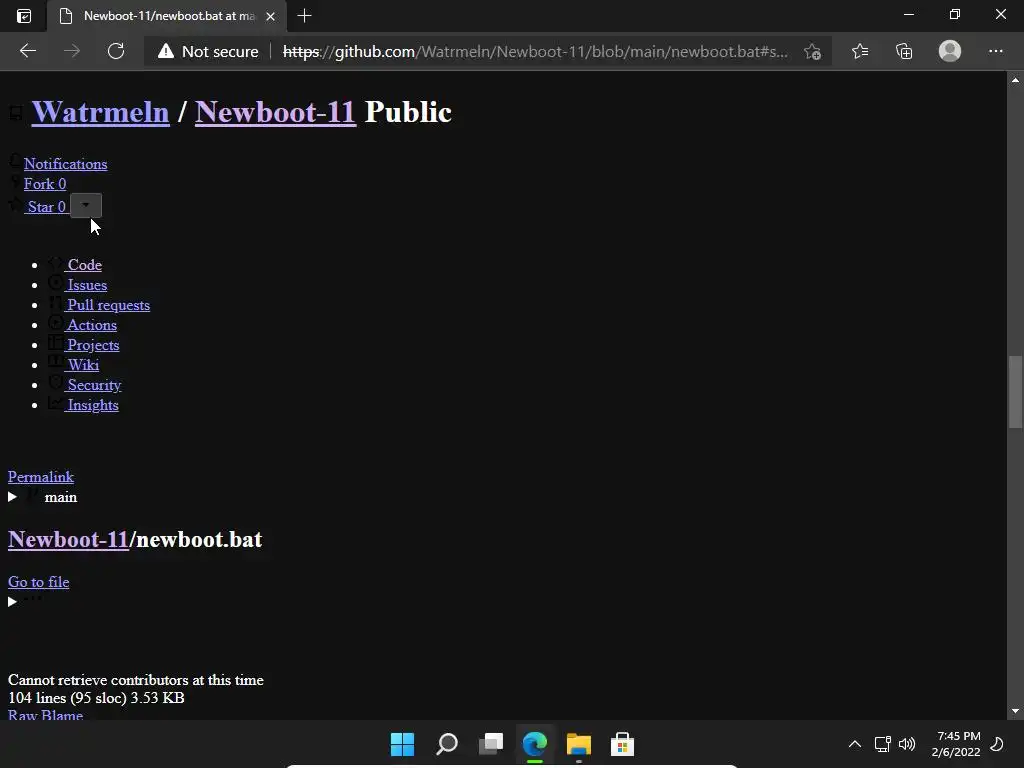Click the scrollbar up arrow
Image resolution: width=1024 pixels, height=768 pixels.
(1015, 80)
